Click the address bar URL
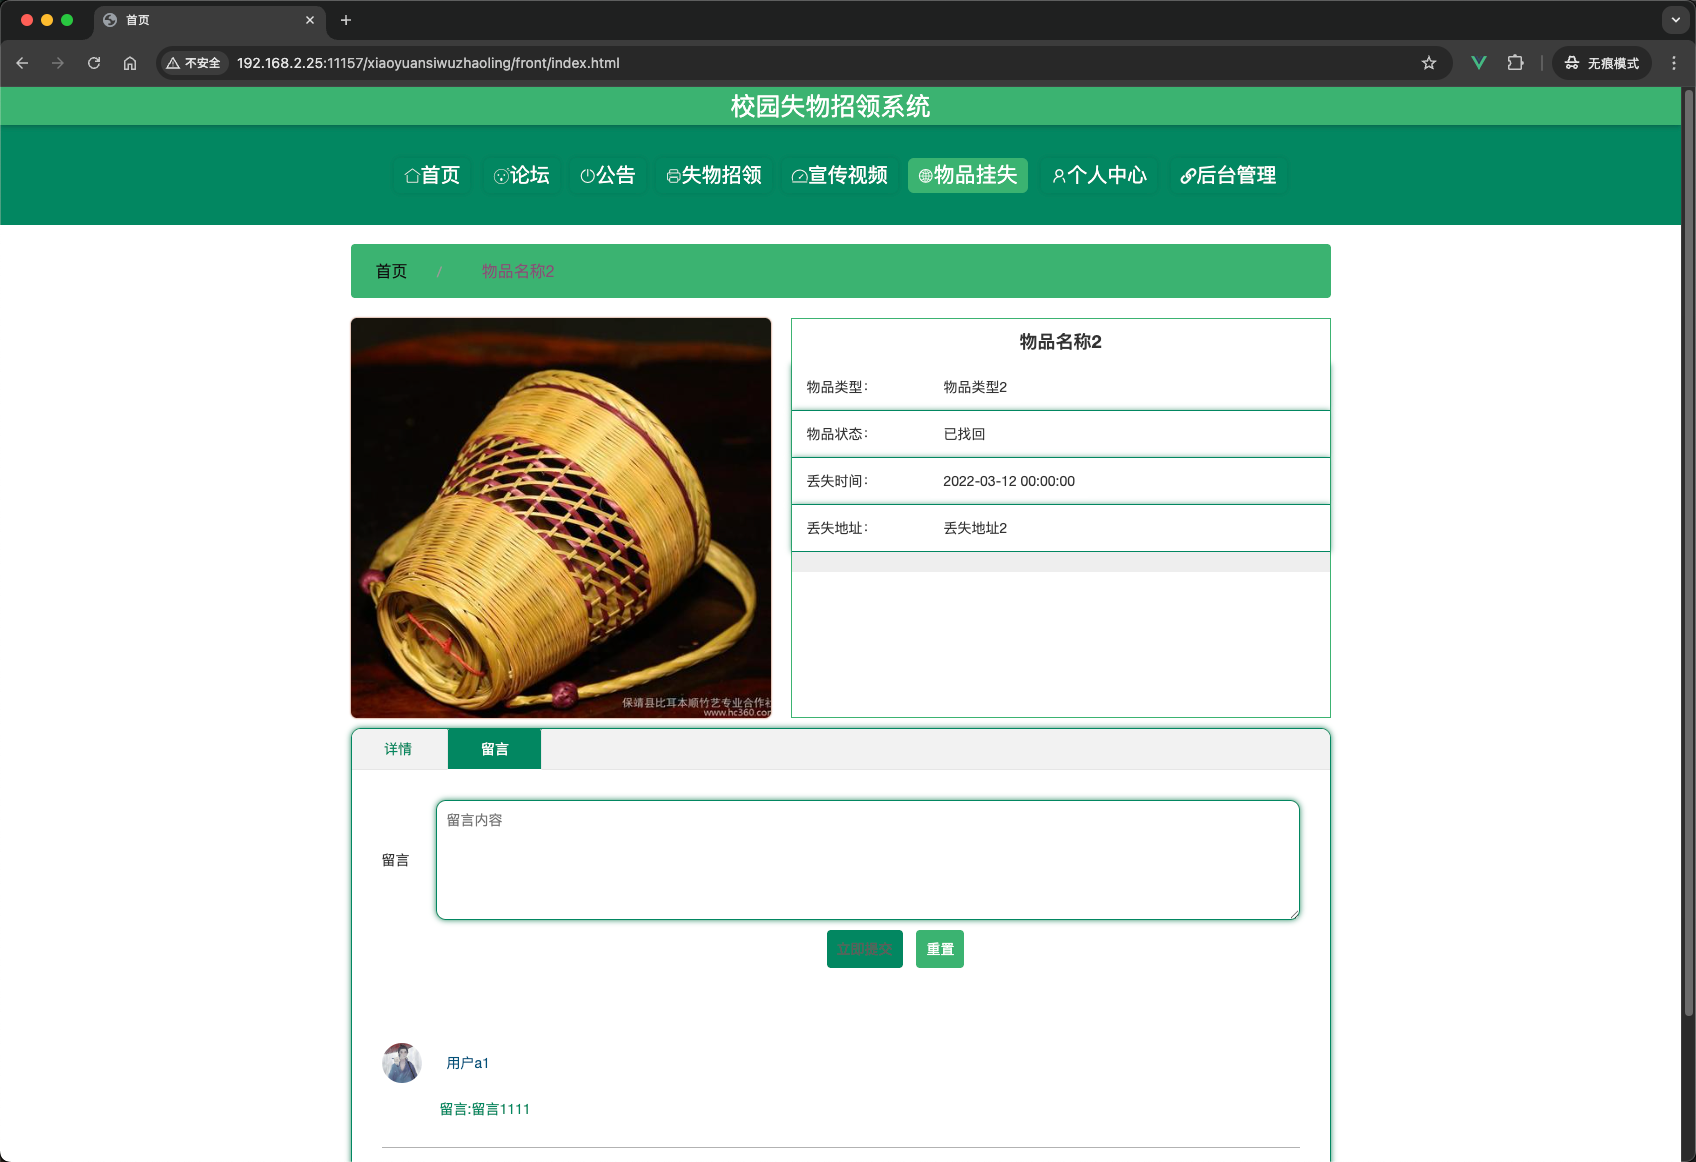This screenshot has width=1696, height=1162. click(428, 63)
